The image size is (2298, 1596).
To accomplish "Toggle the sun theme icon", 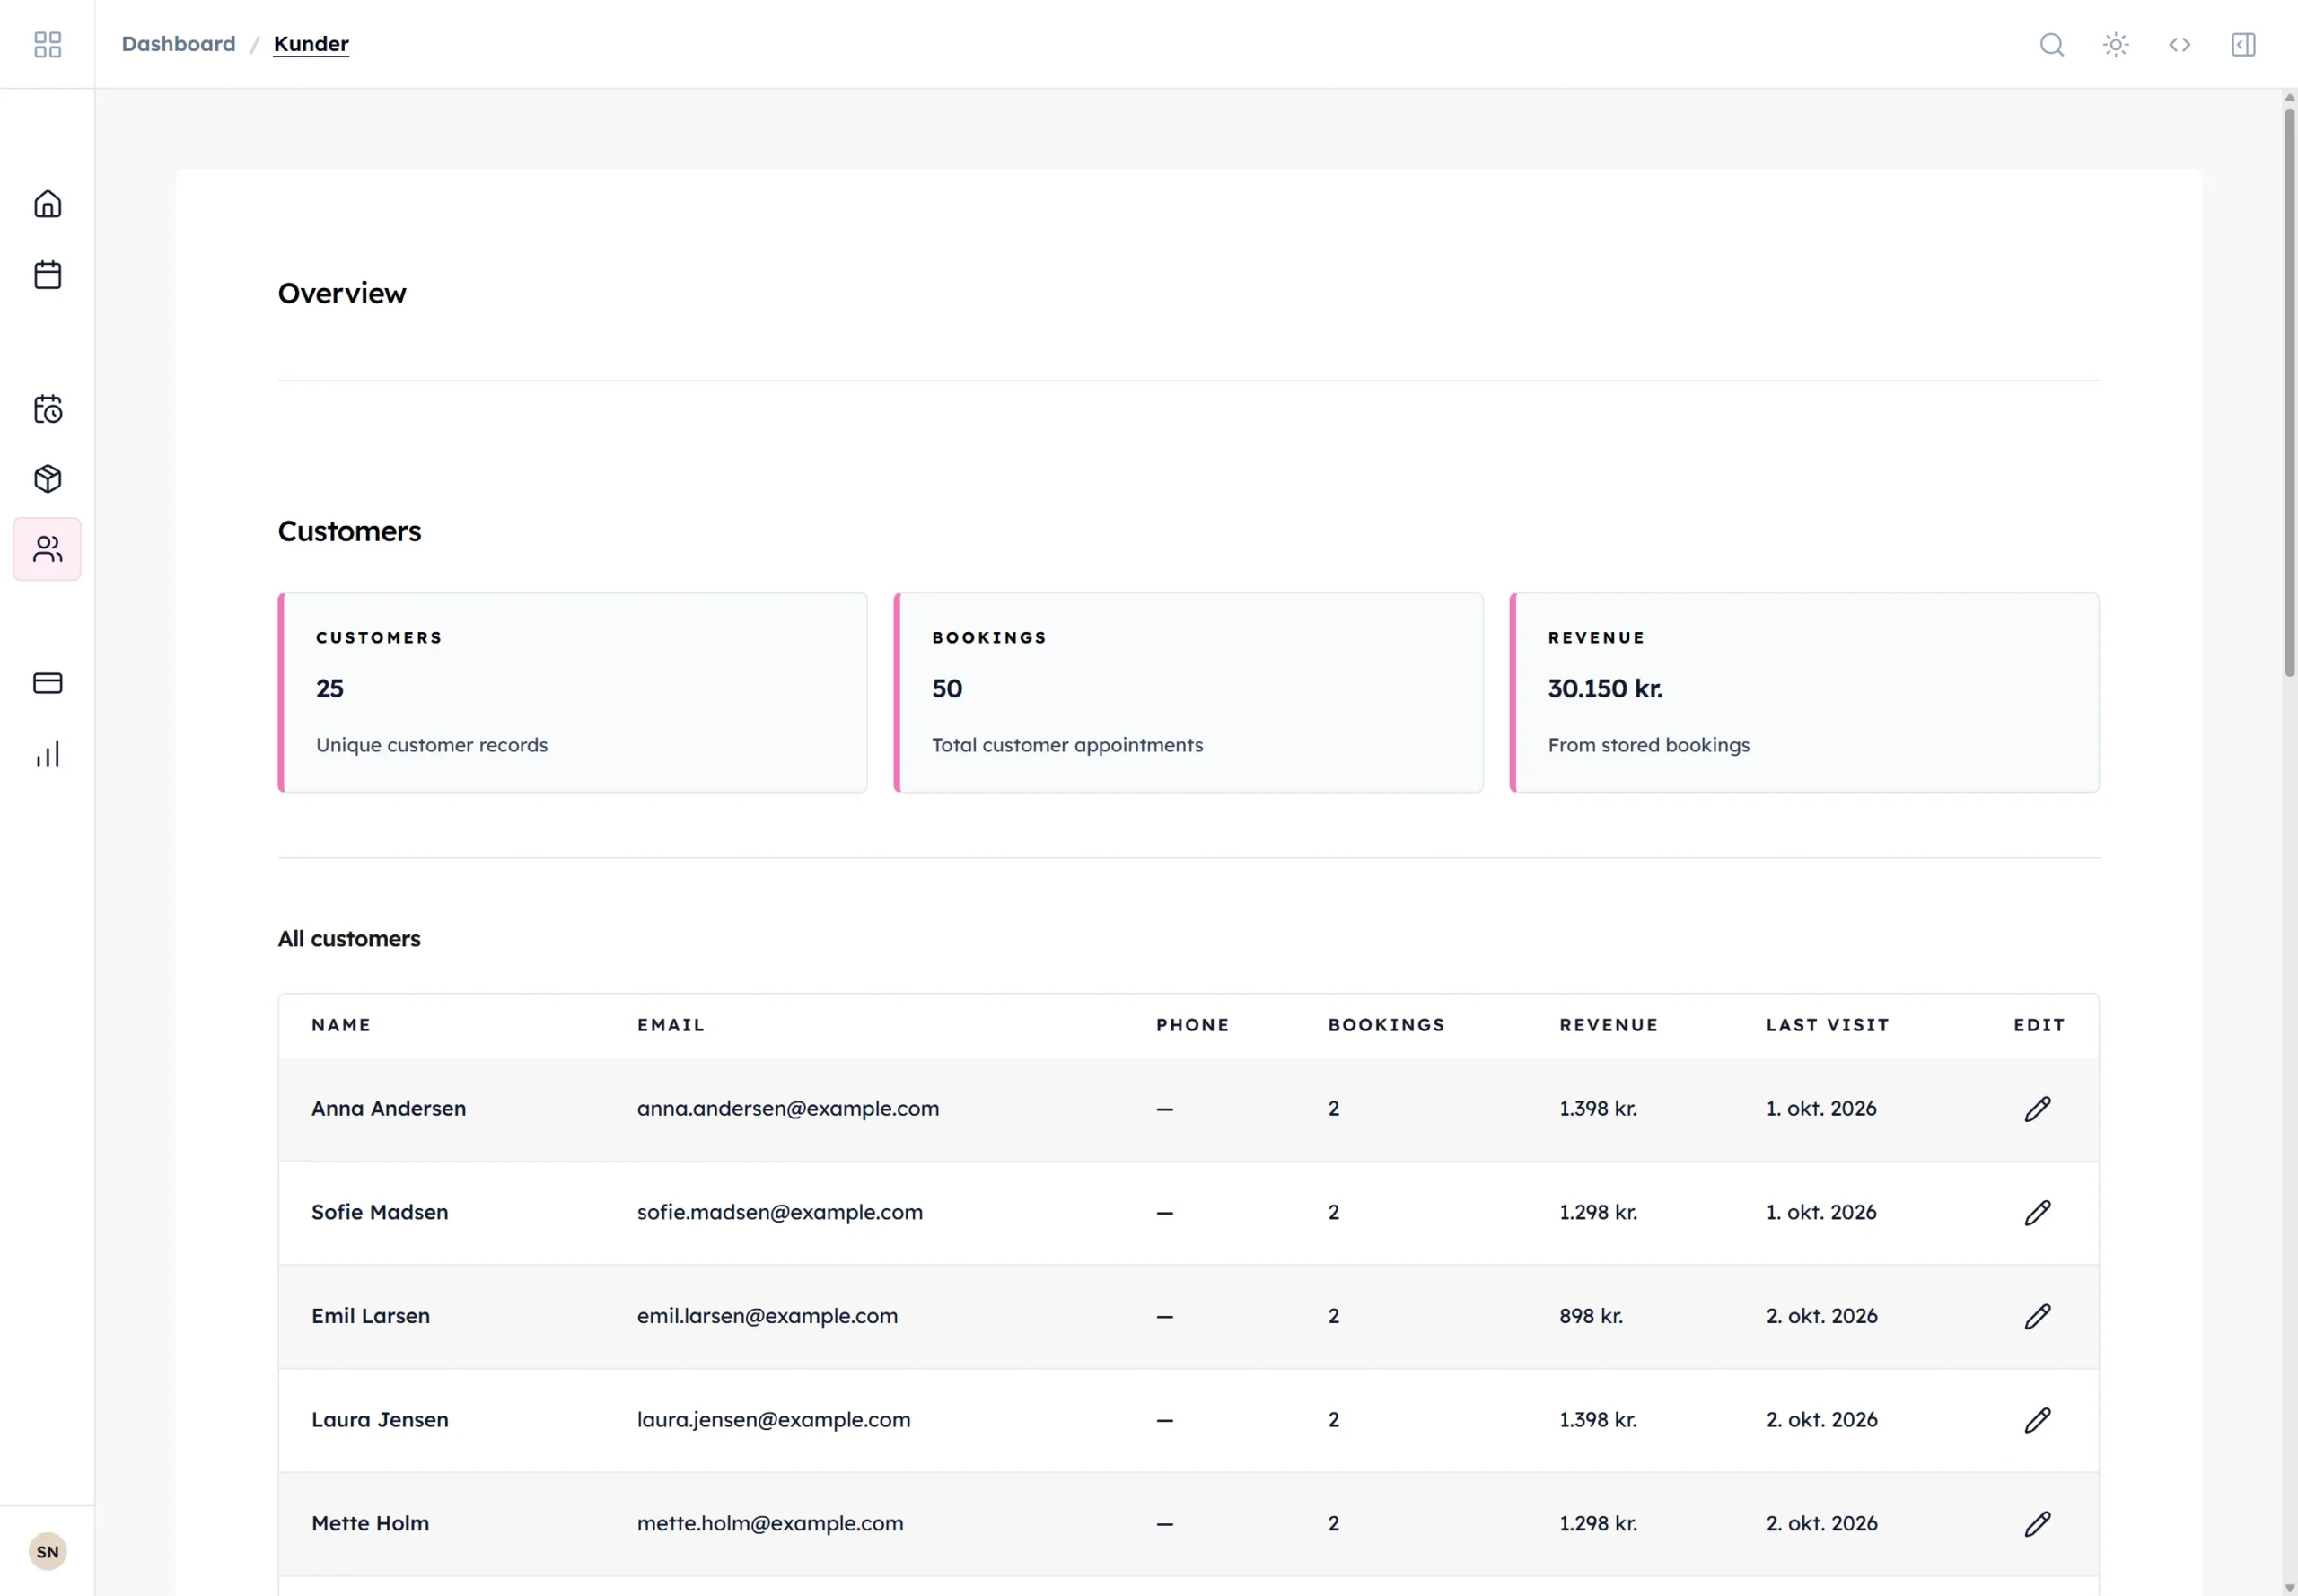I will point(2116,44).
